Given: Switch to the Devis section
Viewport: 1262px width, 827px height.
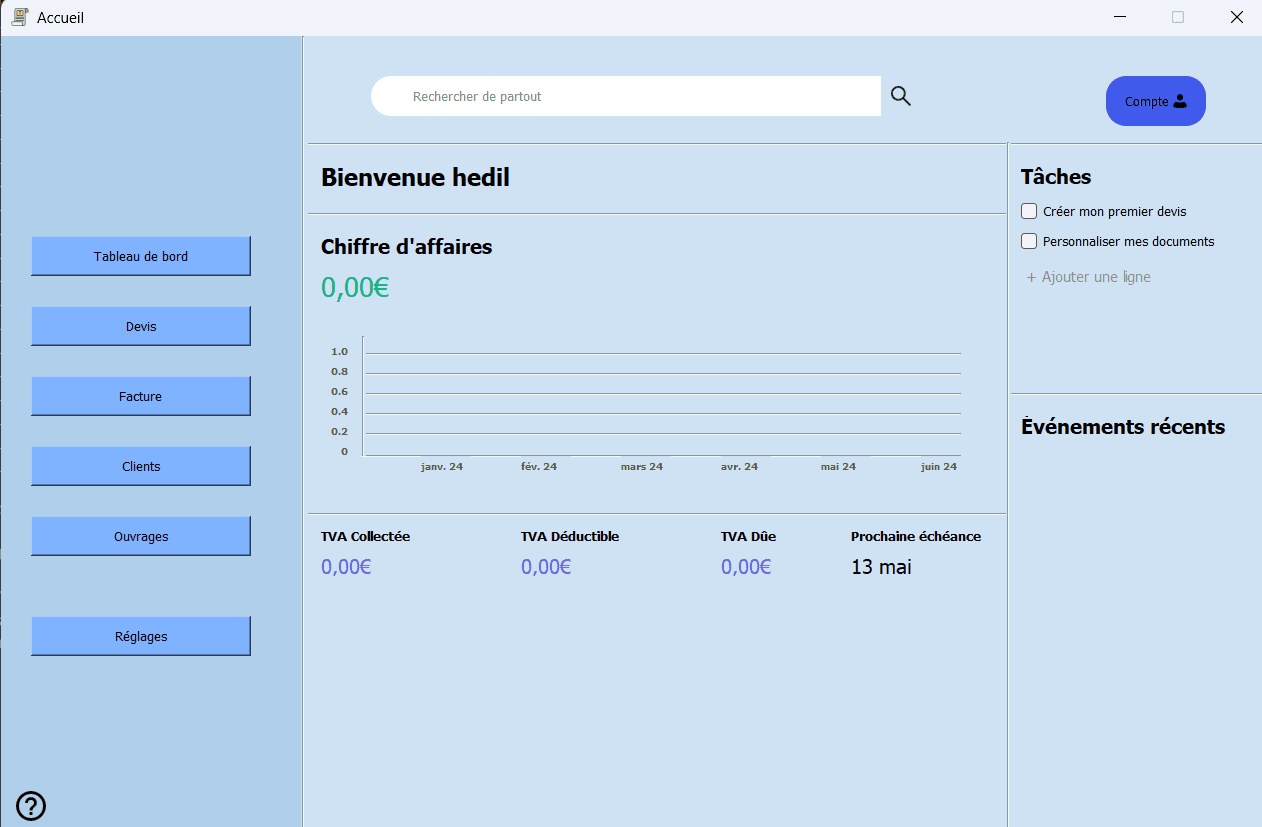Looking at the screenshot, I should 140,326.
